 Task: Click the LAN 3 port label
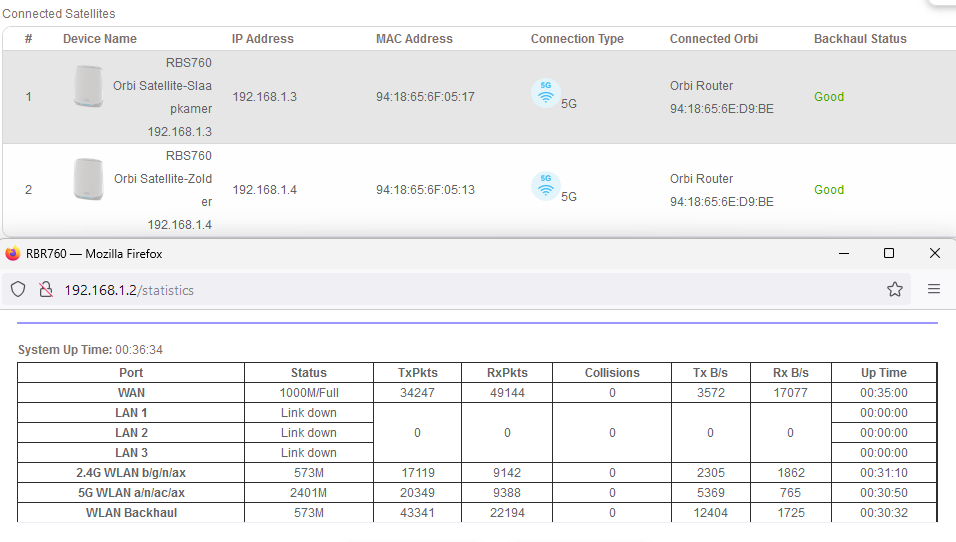131,453
